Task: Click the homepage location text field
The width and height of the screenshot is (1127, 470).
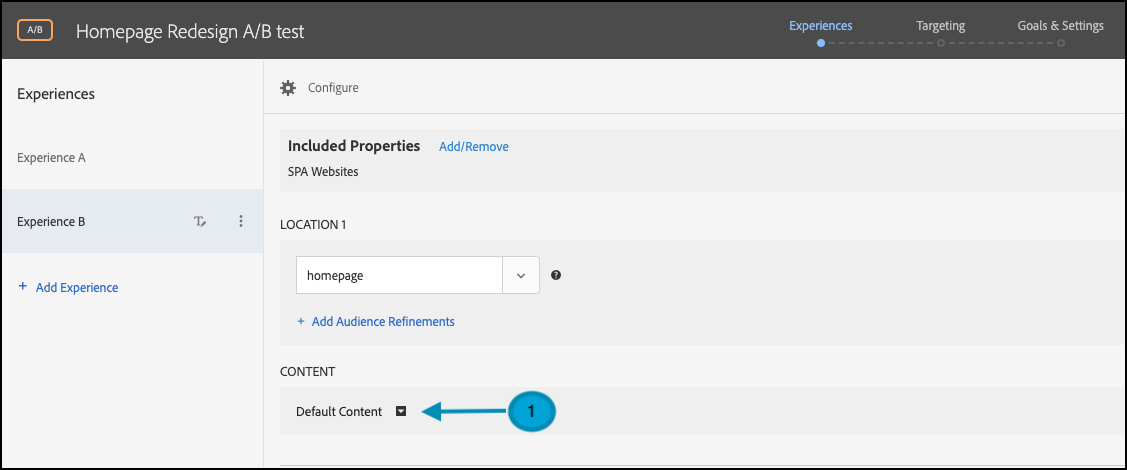Action: click(x=399, y=275)
